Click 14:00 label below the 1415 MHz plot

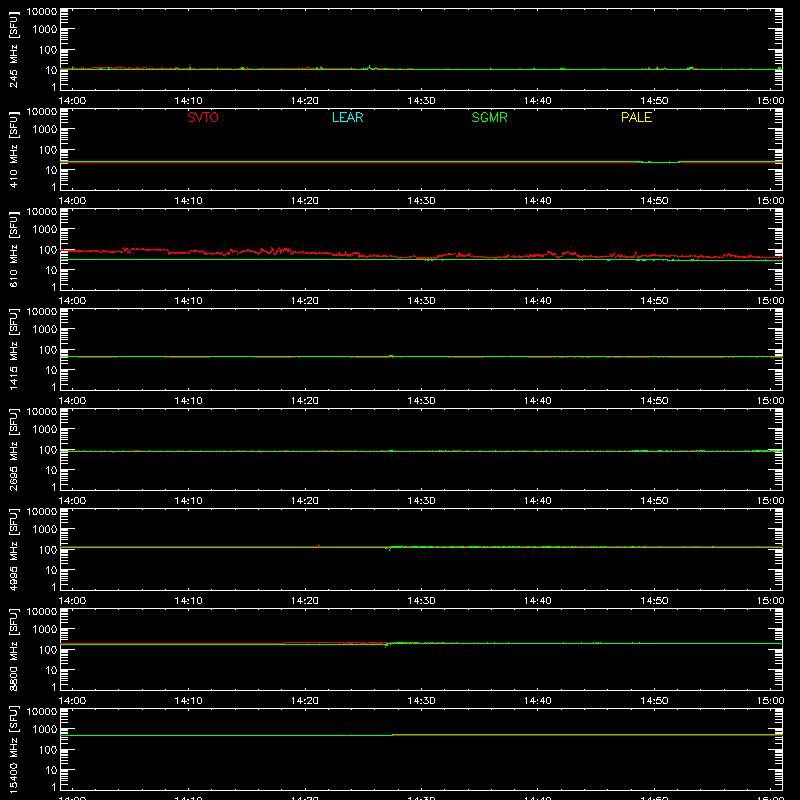pos(72,401)
